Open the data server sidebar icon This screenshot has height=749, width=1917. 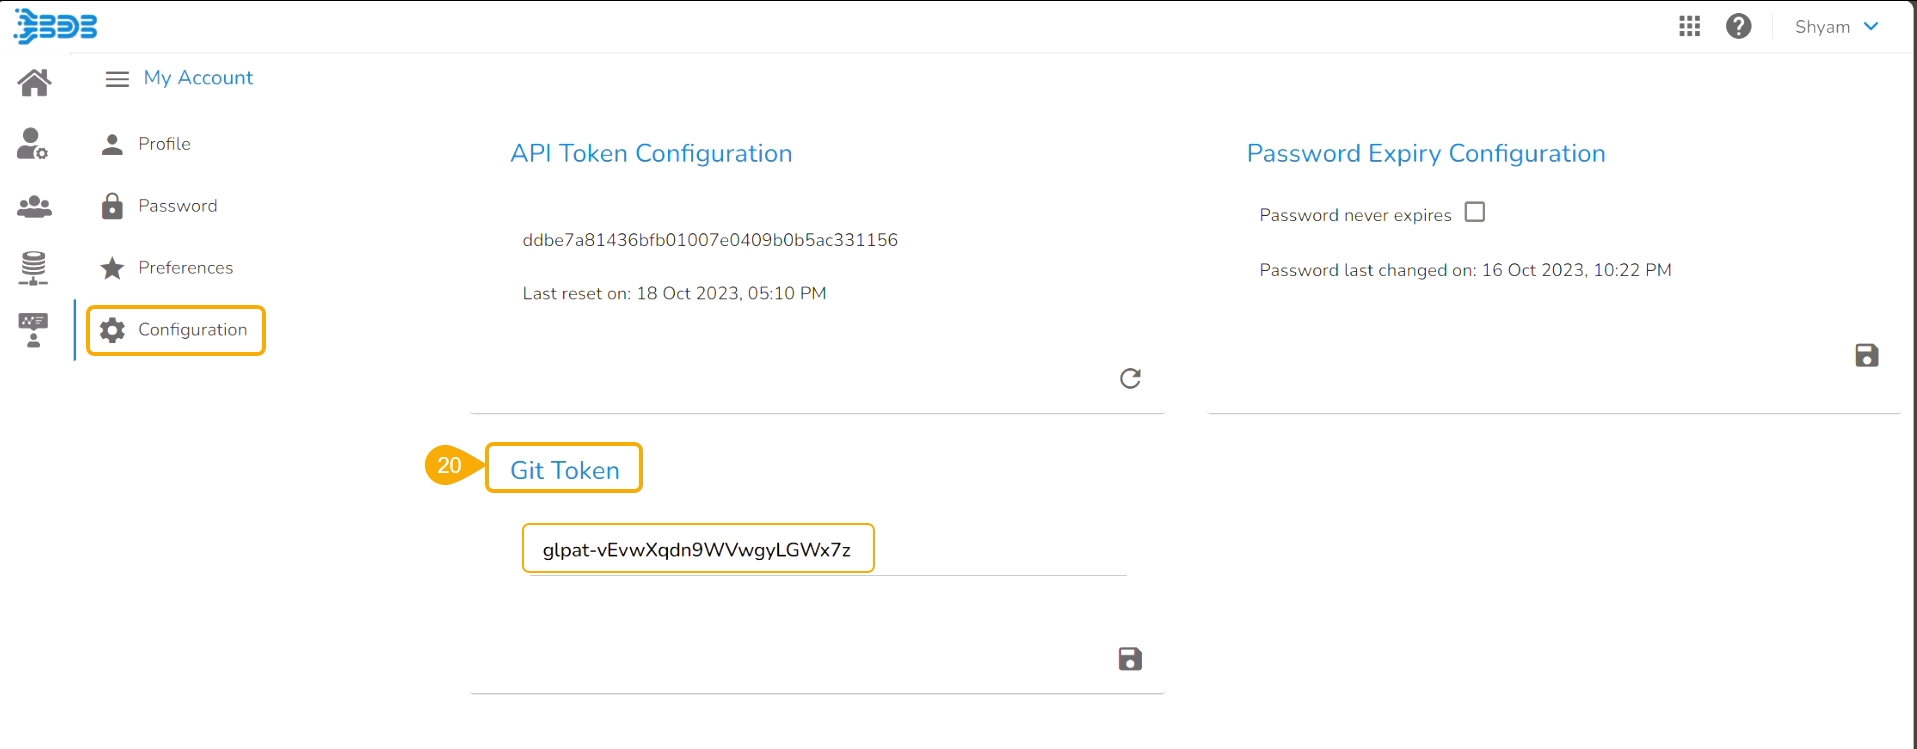tap(34, 268)
